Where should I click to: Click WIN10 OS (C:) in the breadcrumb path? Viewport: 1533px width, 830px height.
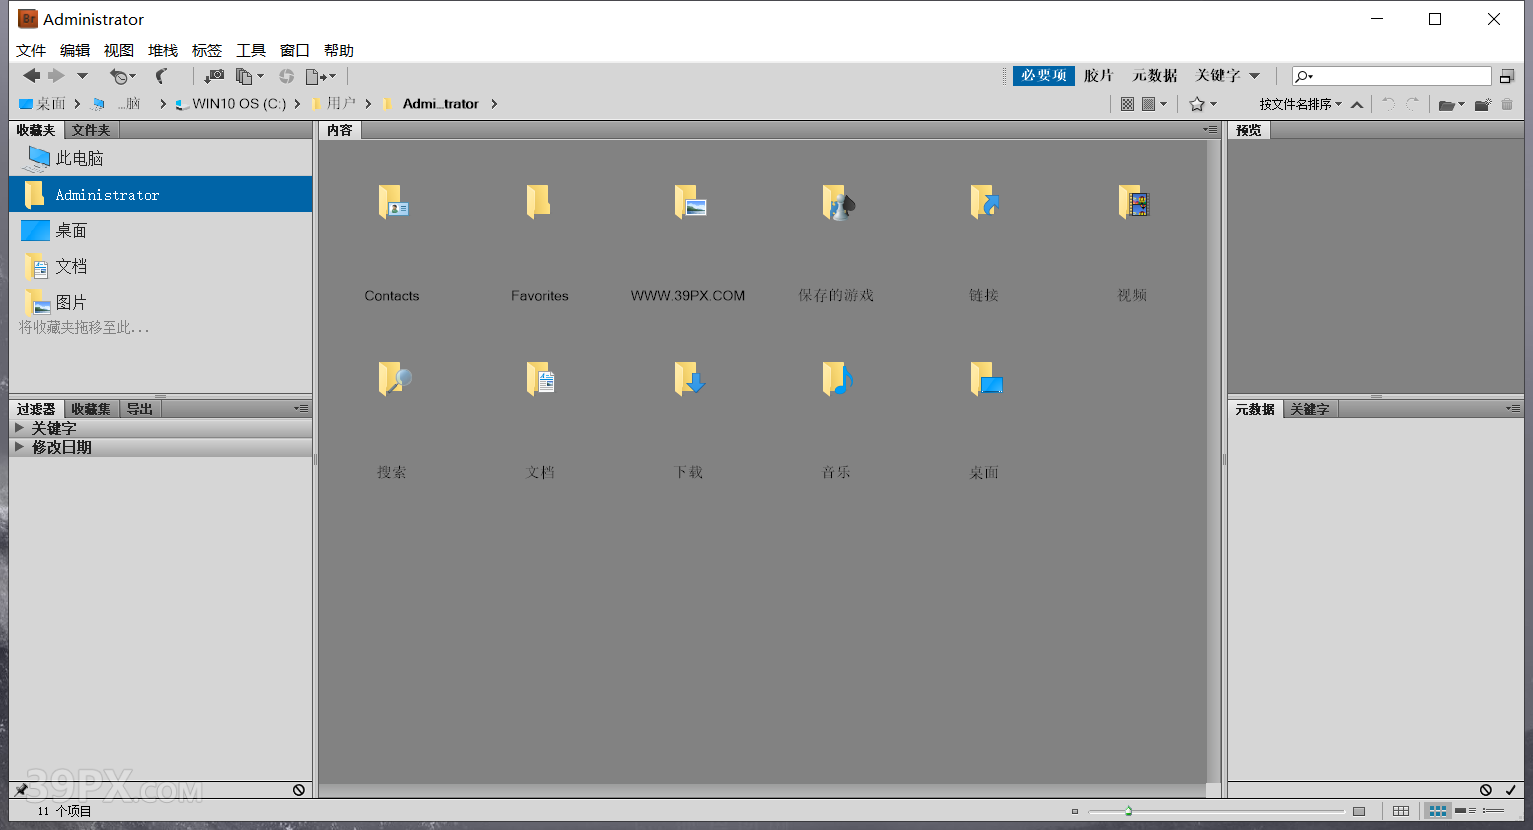(x=239, y=103)
